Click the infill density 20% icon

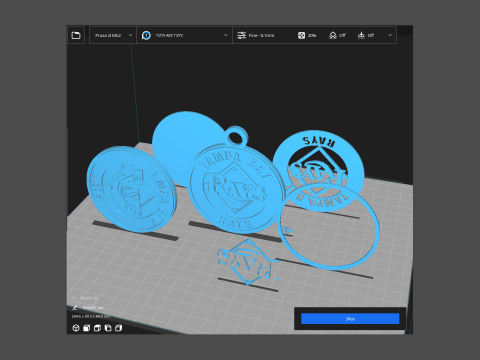[301, 35]
